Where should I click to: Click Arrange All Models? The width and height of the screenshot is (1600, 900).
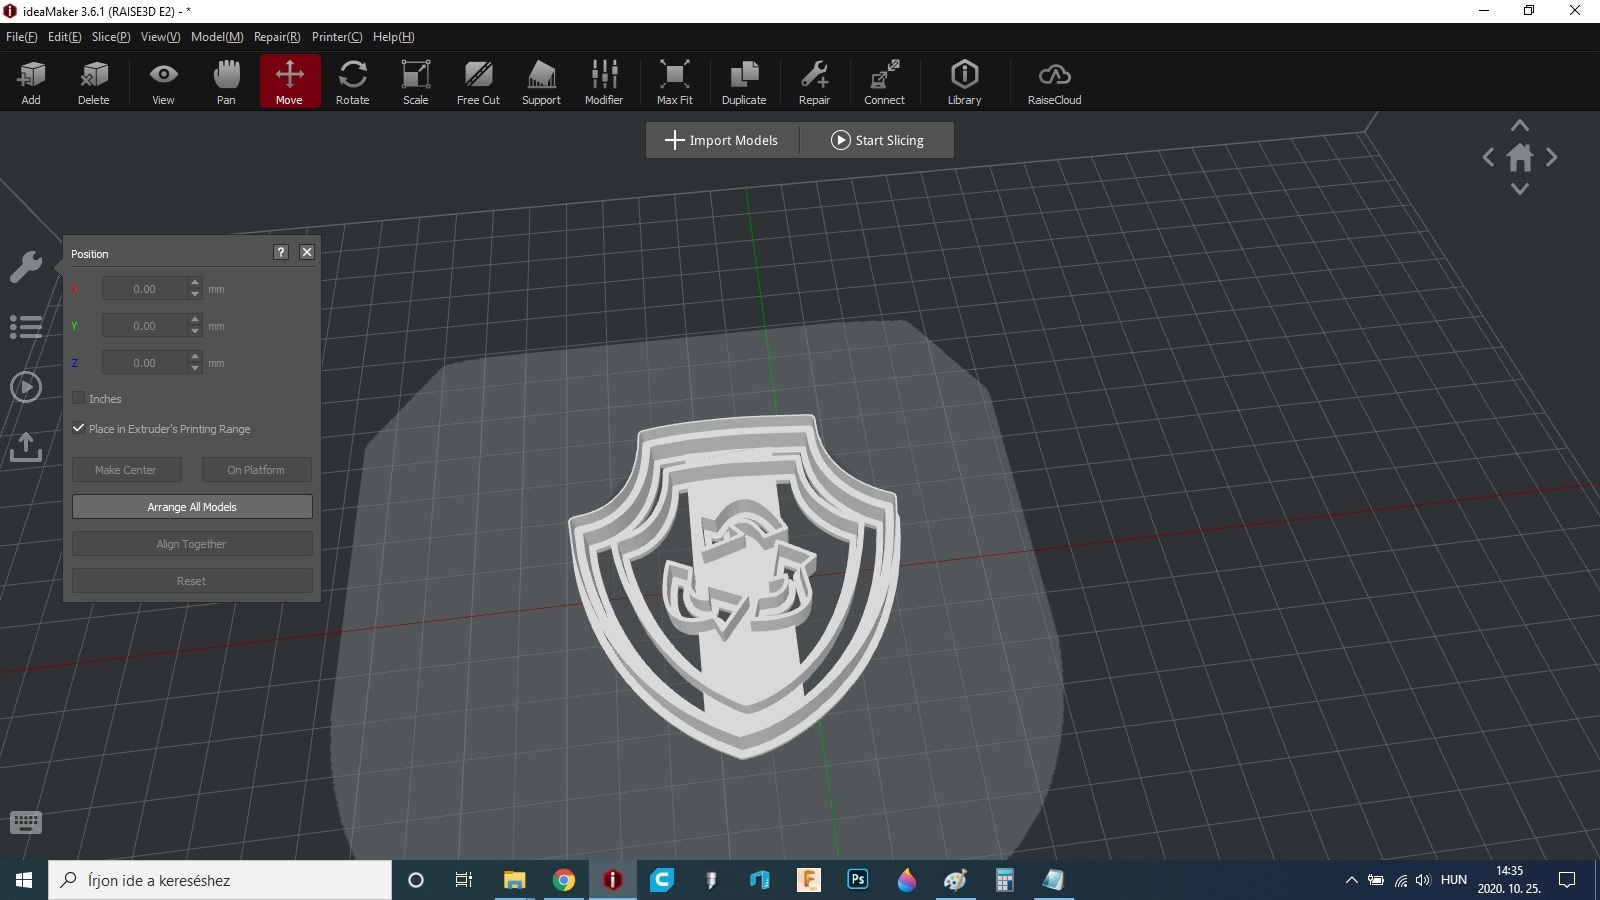[192, 507]
